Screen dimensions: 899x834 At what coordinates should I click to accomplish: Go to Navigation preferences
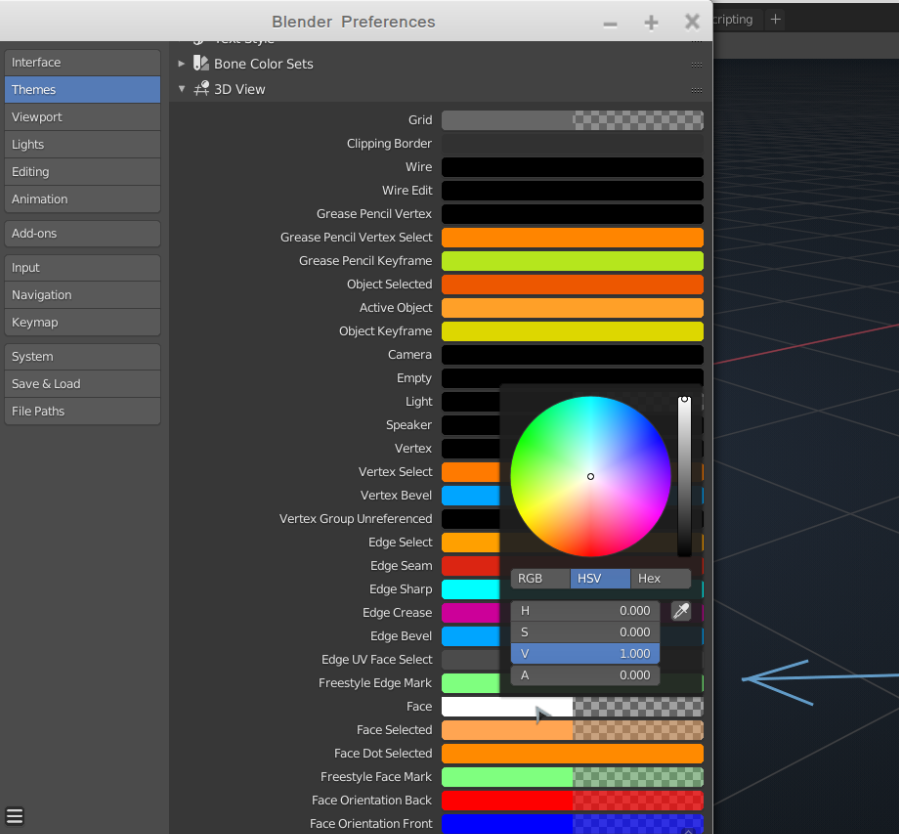83,295
